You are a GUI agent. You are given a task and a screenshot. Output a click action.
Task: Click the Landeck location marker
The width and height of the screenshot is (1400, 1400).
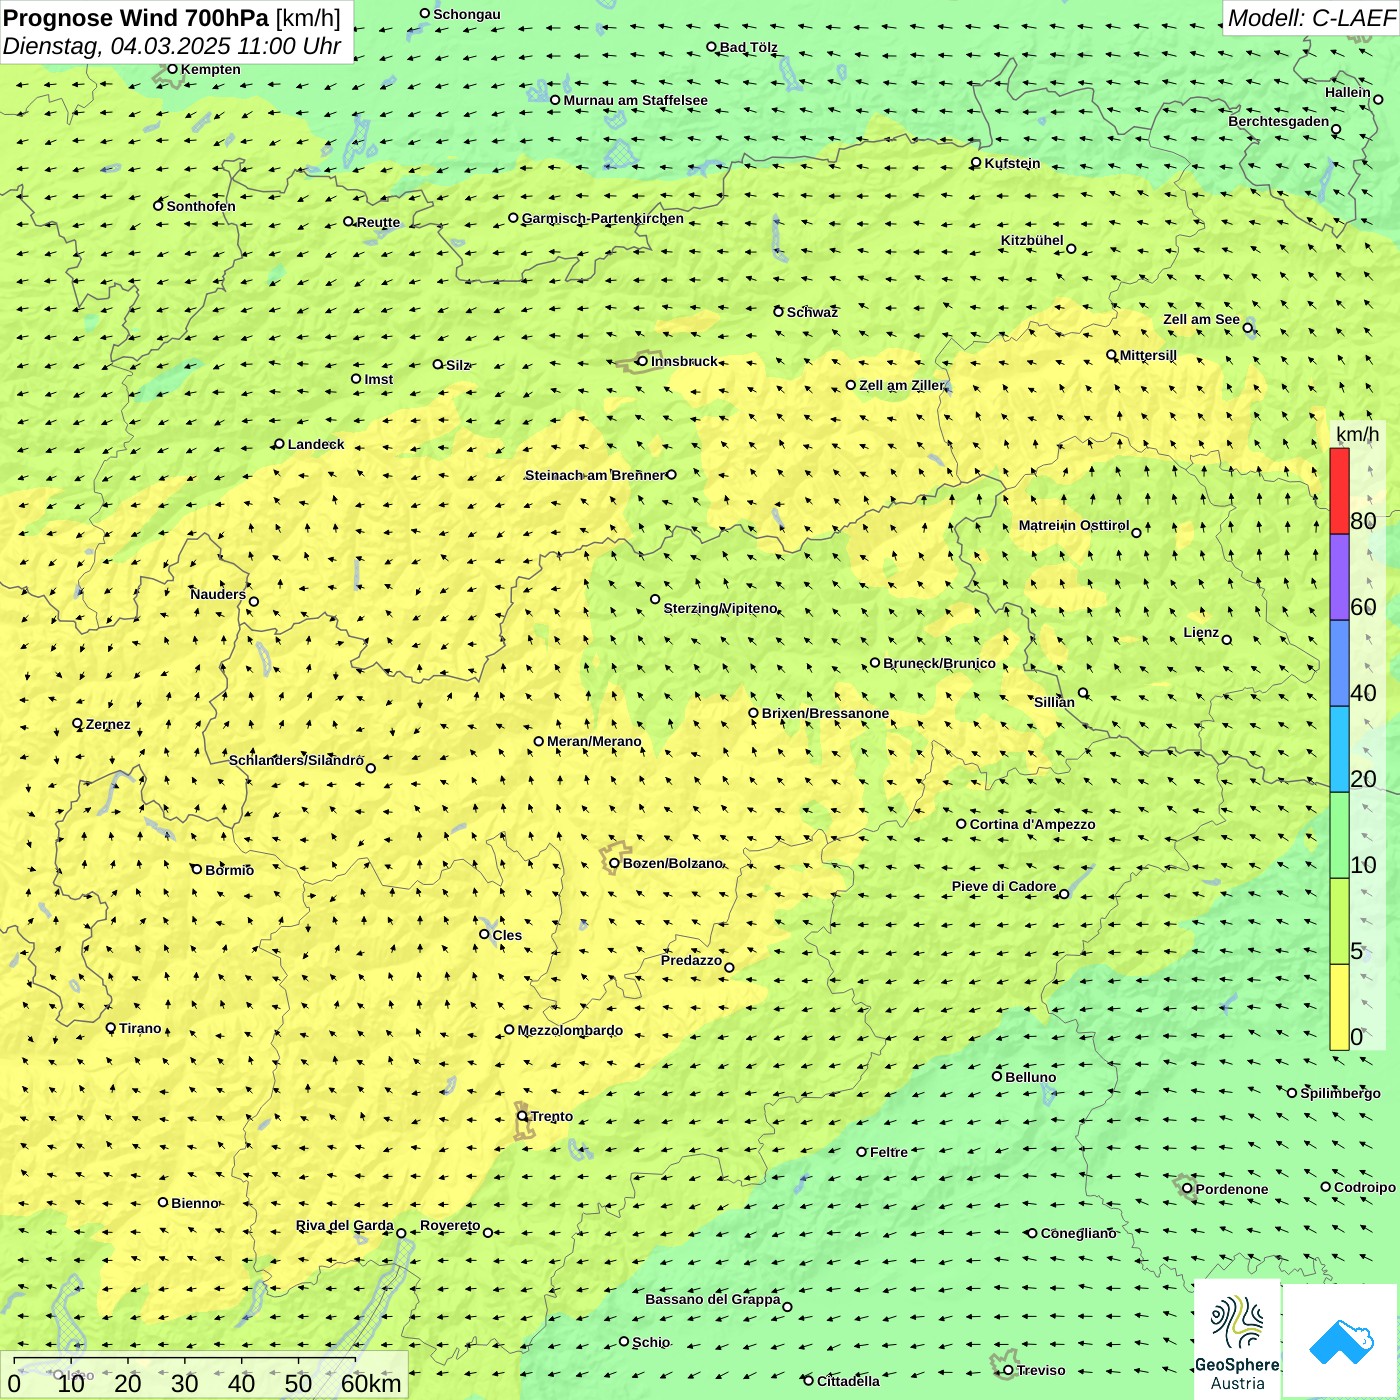point(279,444)
